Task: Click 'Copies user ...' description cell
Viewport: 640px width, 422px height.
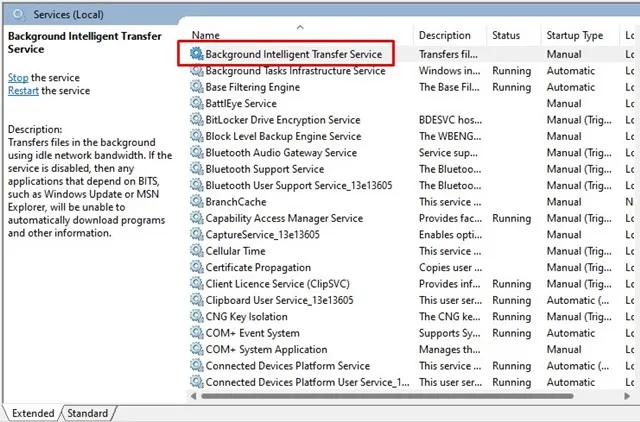Action: (450, 267)
